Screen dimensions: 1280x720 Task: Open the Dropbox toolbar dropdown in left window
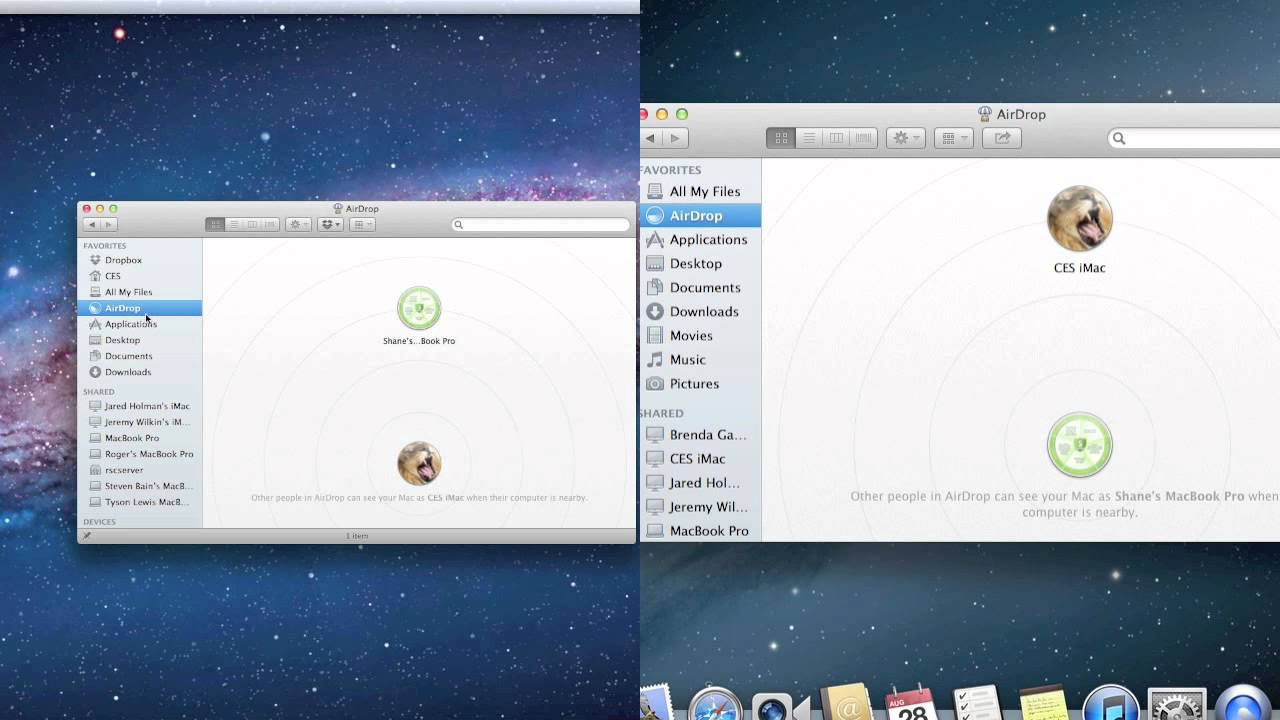[x=331, y=225]
